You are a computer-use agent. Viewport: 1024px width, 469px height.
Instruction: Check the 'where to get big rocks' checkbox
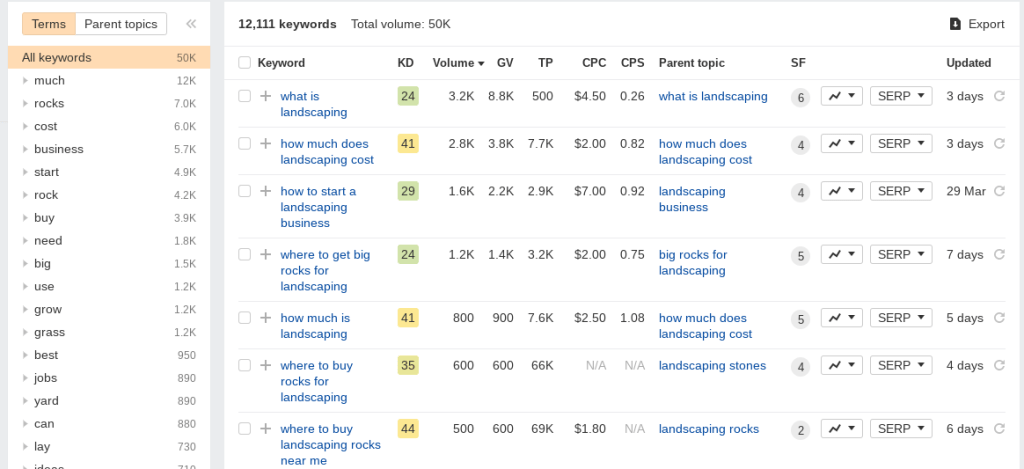click(244, 255)
